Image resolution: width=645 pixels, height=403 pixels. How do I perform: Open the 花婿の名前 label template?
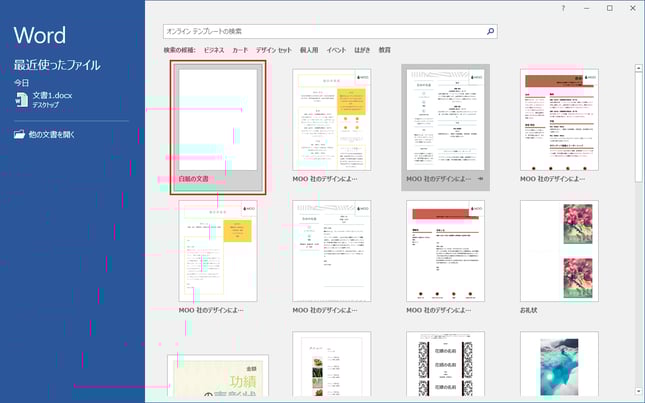(445, 364)
